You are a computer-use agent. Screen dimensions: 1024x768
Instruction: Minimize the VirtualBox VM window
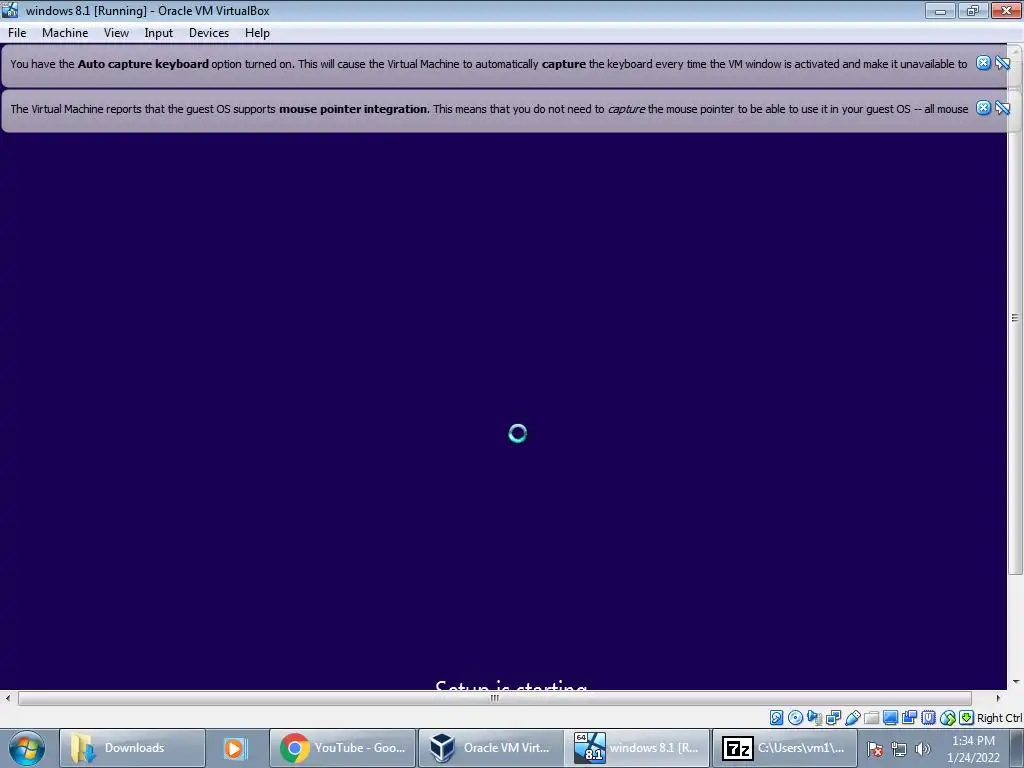(940, 10)
